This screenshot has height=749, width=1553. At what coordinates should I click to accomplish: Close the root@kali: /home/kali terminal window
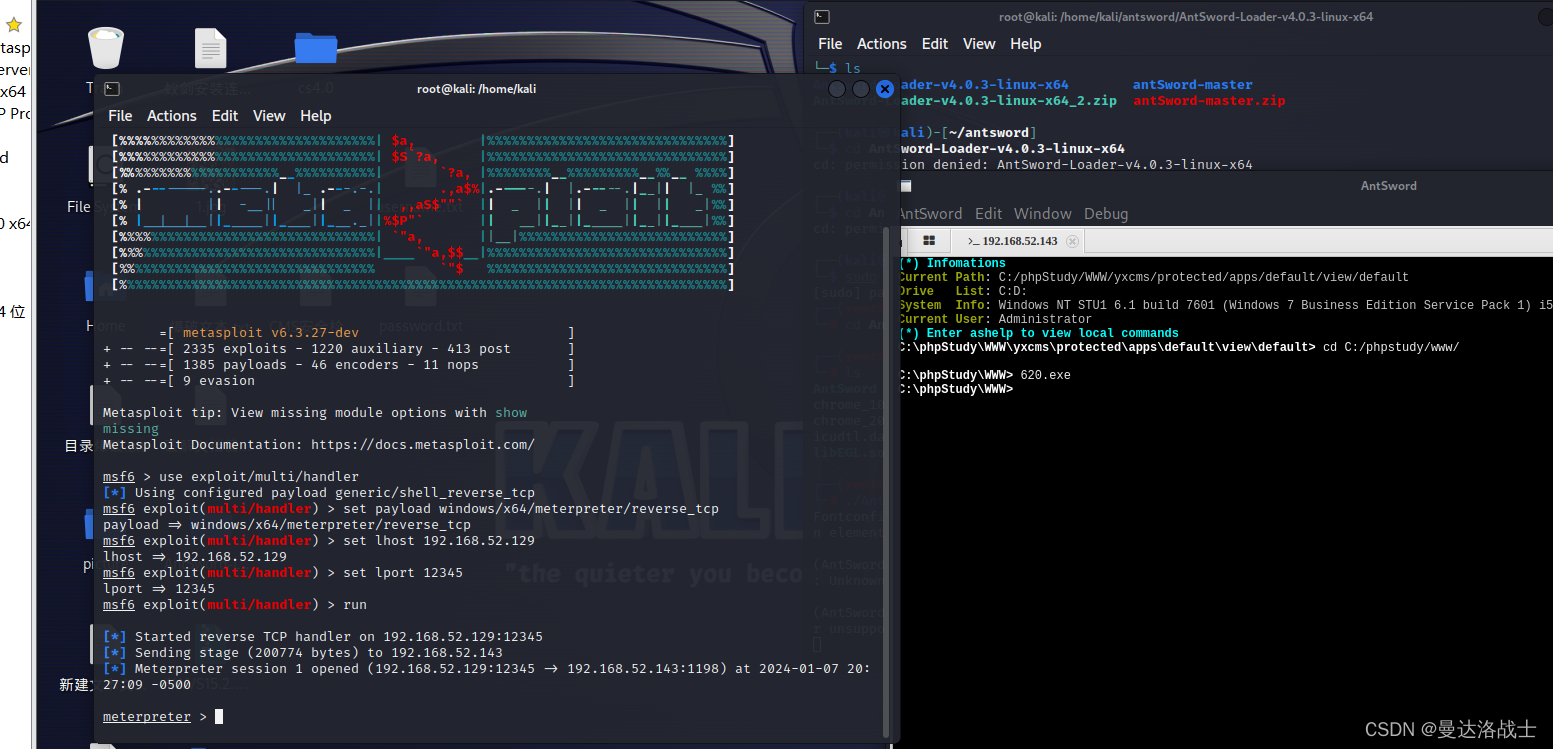(x=884, y=89)
